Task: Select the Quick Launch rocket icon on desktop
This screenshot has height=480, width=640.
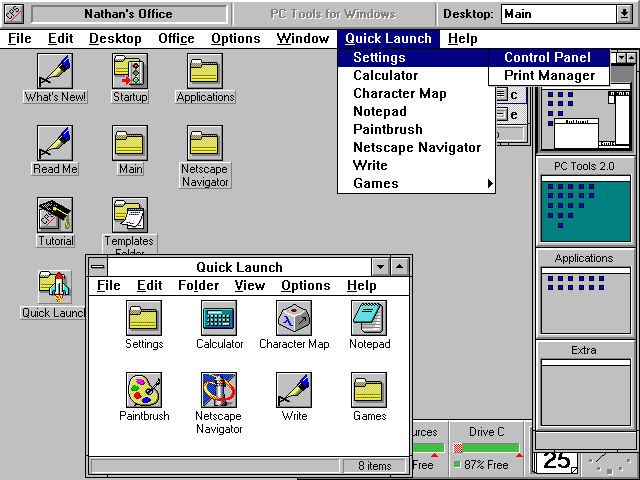Action: tap(55, 287)
